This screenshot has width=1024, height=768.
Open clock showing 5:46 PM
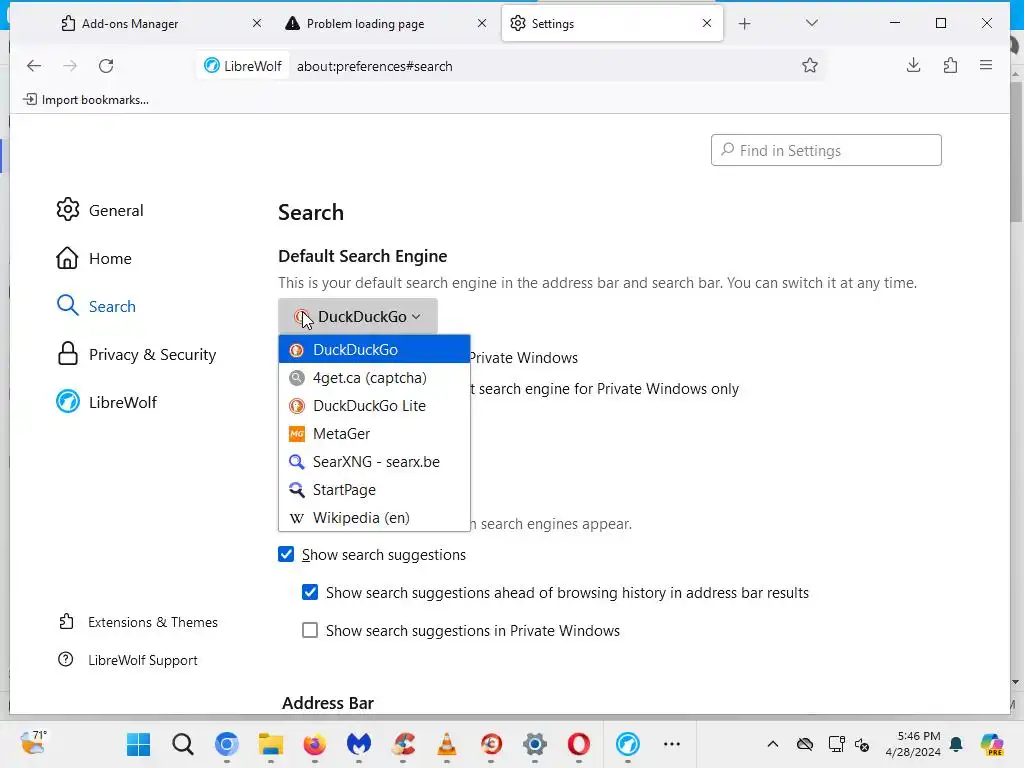[x=913, y=744]
